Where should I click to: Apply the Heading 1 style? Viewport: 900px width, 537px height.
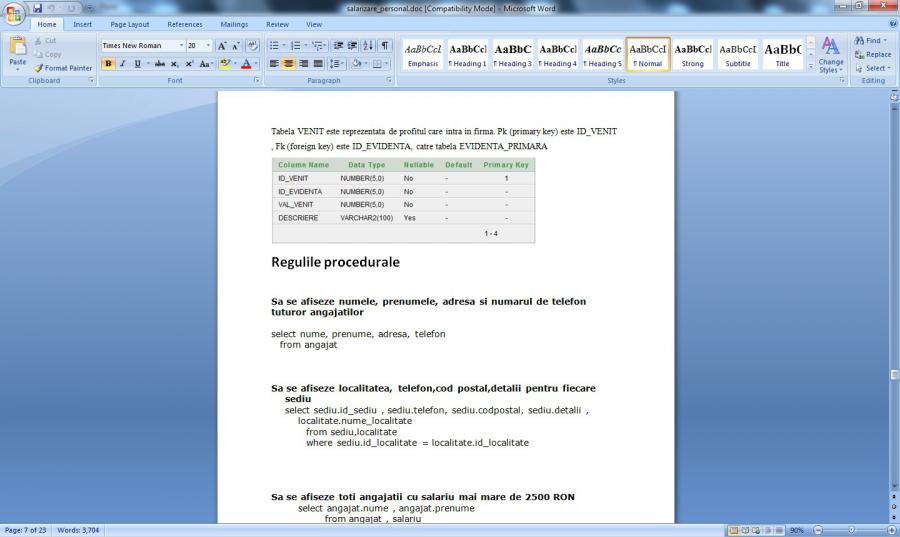pyautogui.click(x=468, y=54)
